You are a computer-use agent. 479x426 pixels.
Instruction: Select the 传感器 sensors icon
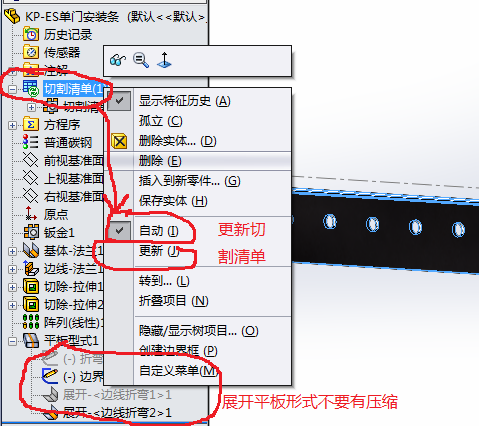tap(31, 52)
